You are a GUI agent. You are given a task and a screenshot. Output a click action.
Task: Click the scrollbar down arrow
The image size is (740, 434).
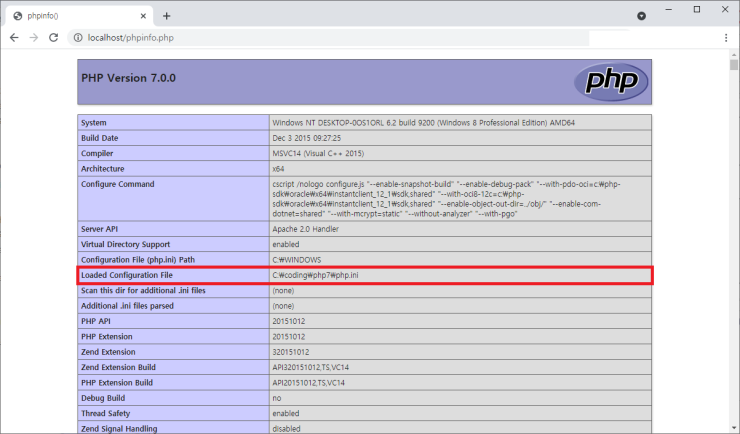click(733, 426)
